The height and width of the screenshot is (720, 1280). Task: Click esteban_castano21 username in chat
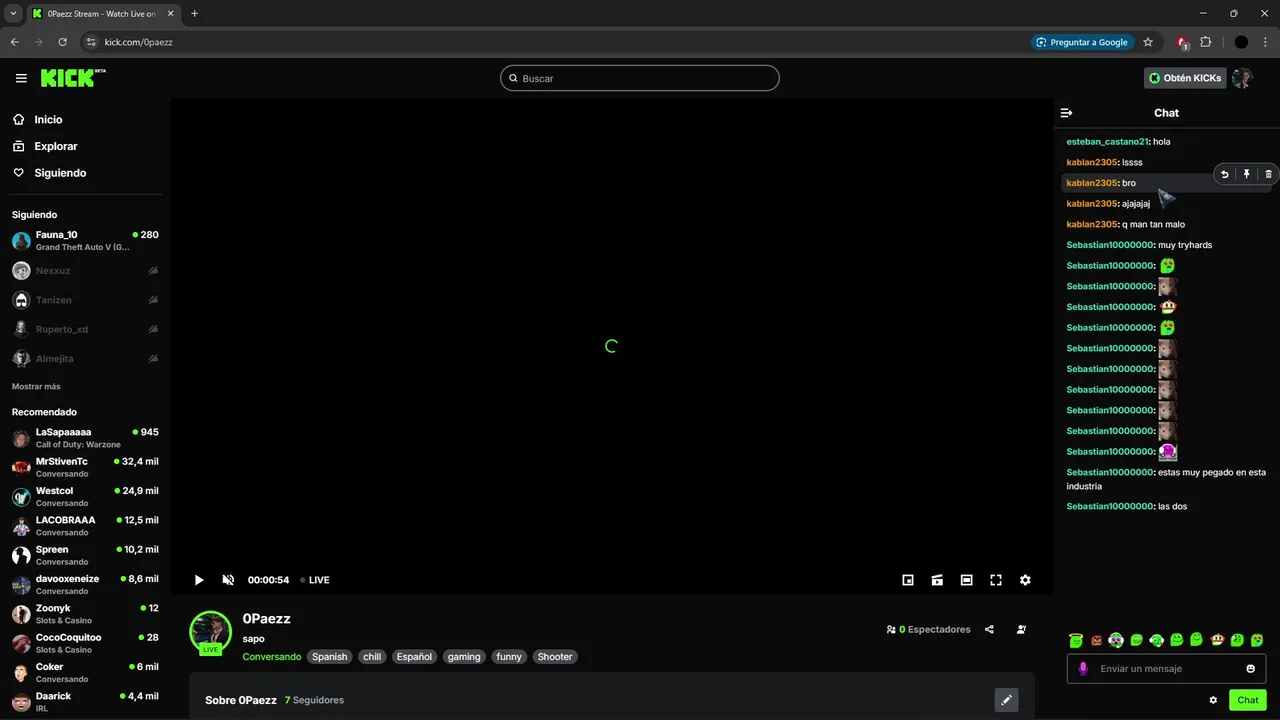point(1107,142)
